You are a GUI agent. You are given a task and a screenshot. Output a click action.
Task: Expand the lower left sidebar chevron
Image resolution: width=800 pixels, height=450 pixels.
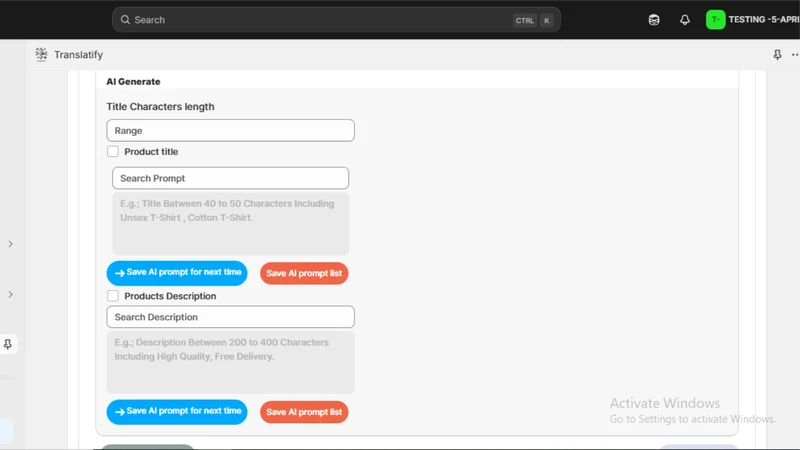[10, 294]
